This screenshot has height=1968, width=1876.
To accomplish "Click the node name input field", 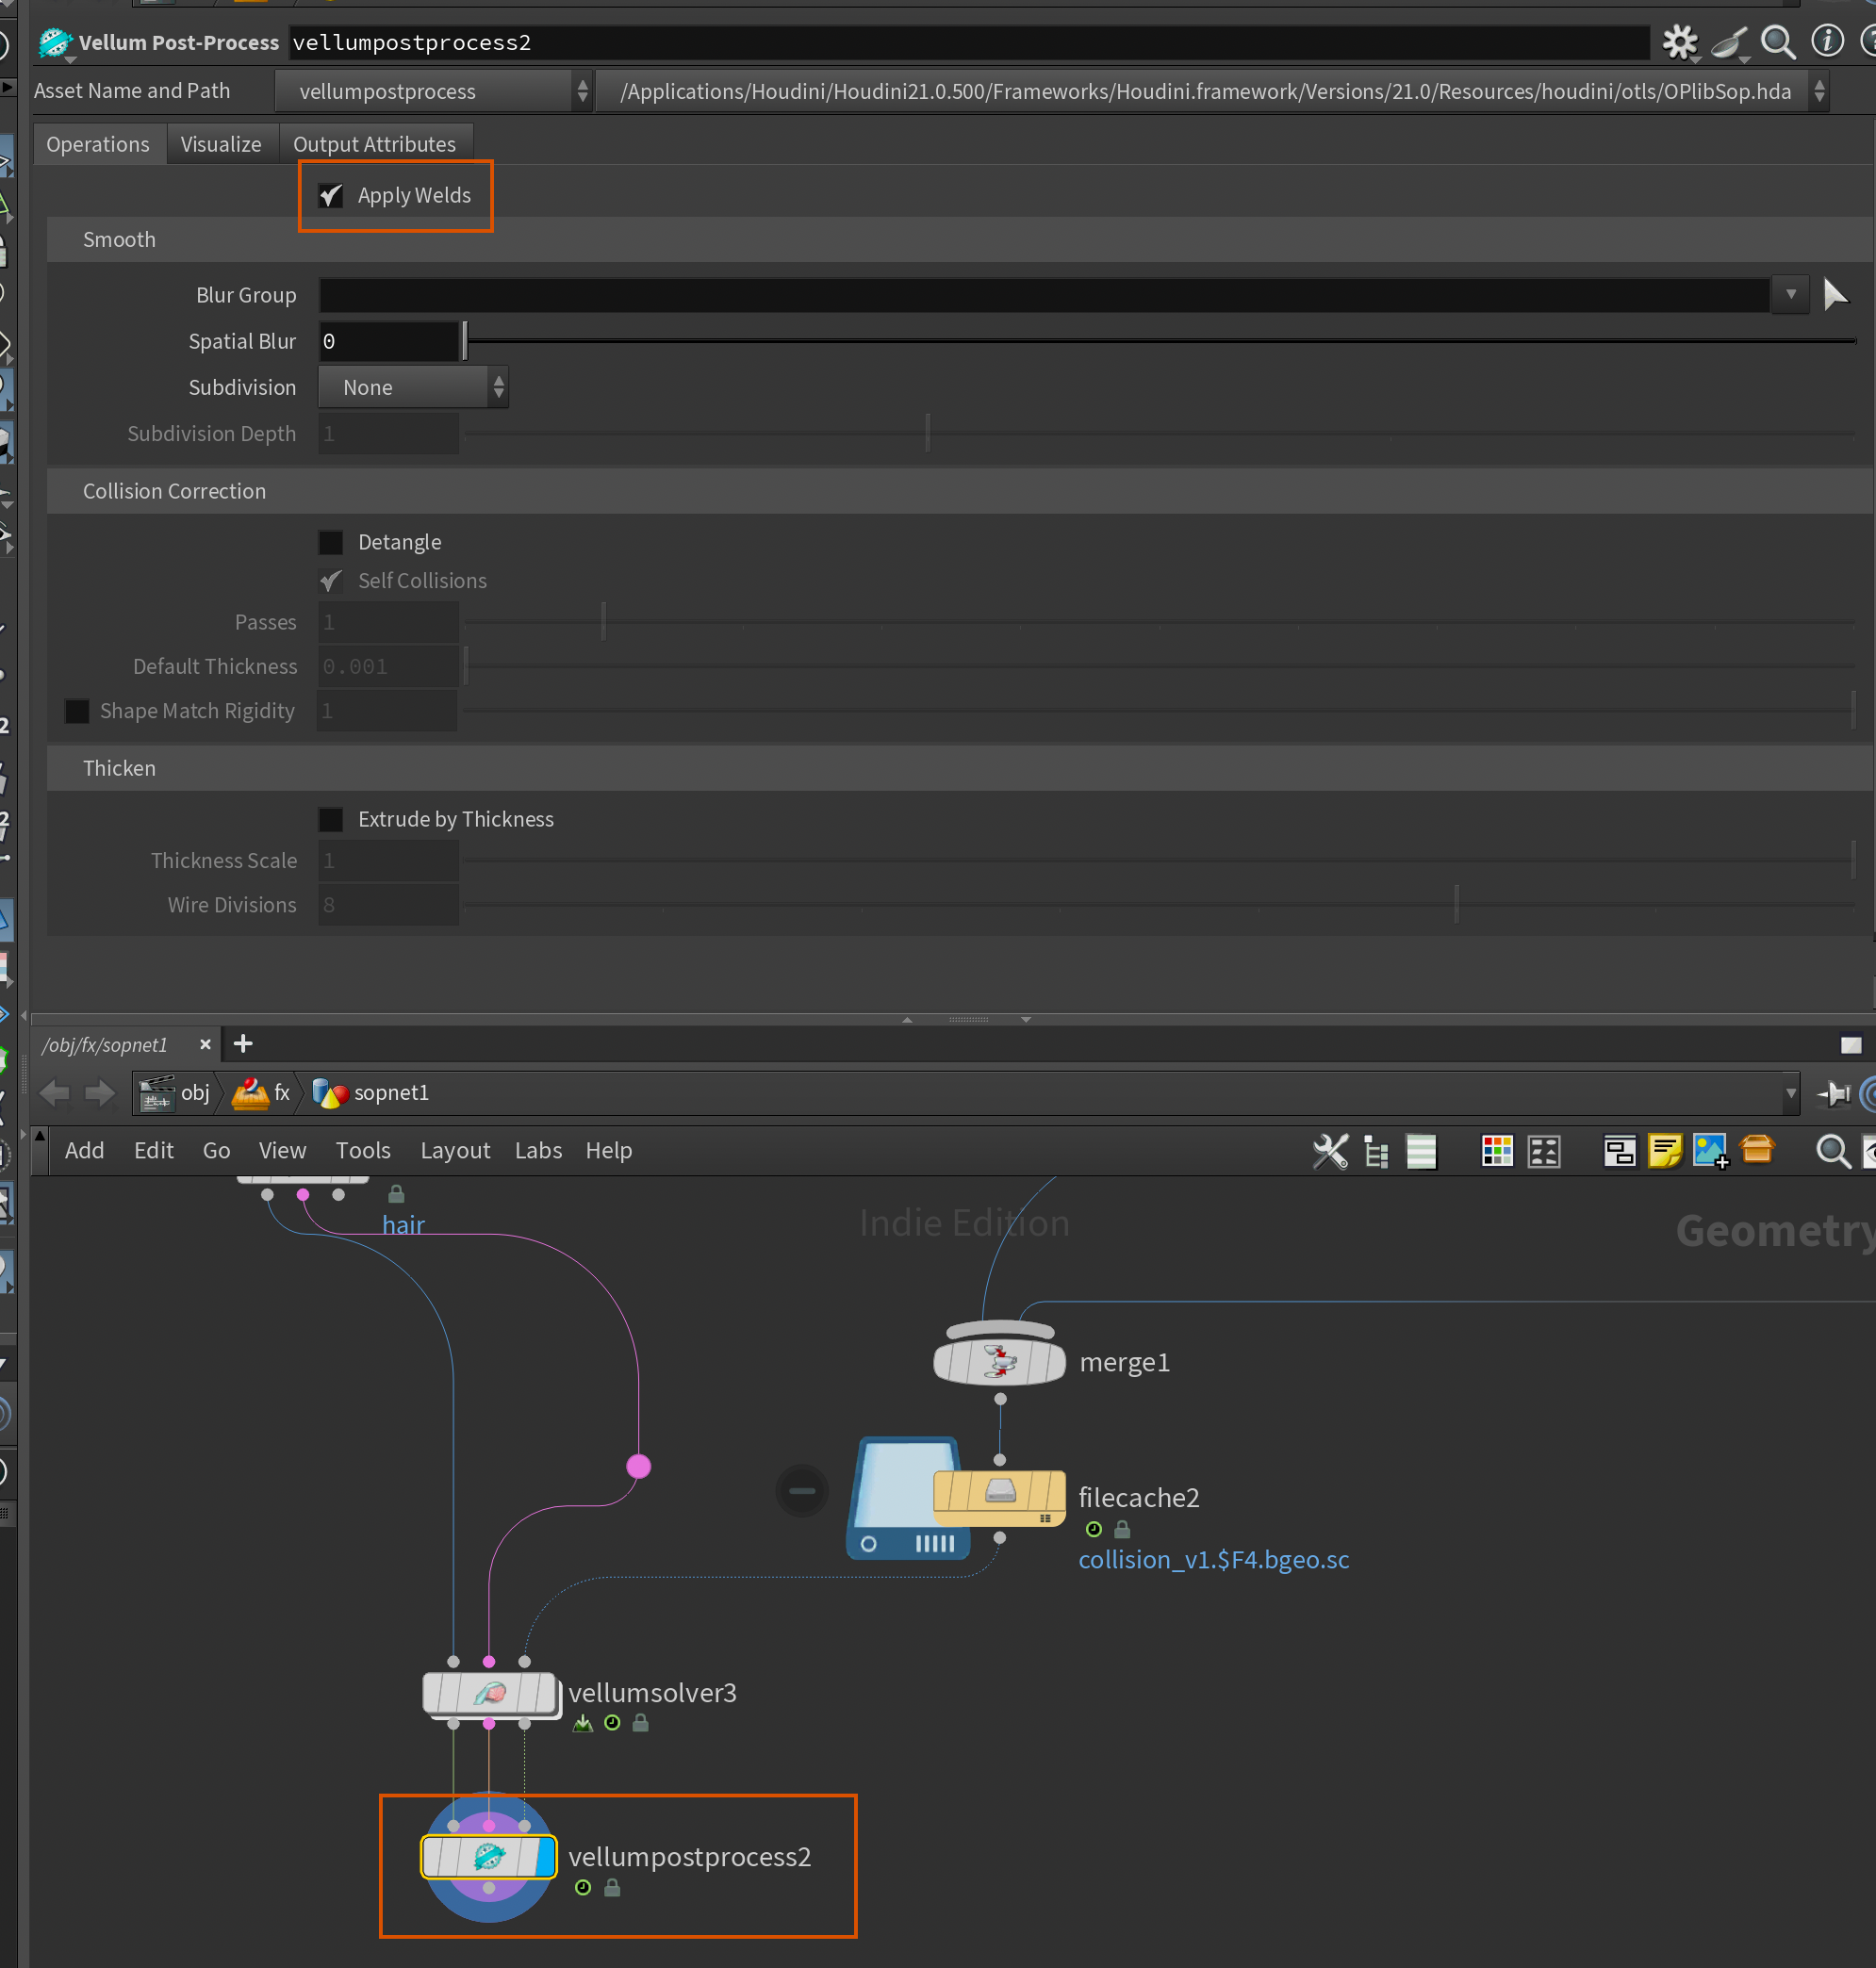I will pos(966,42).
